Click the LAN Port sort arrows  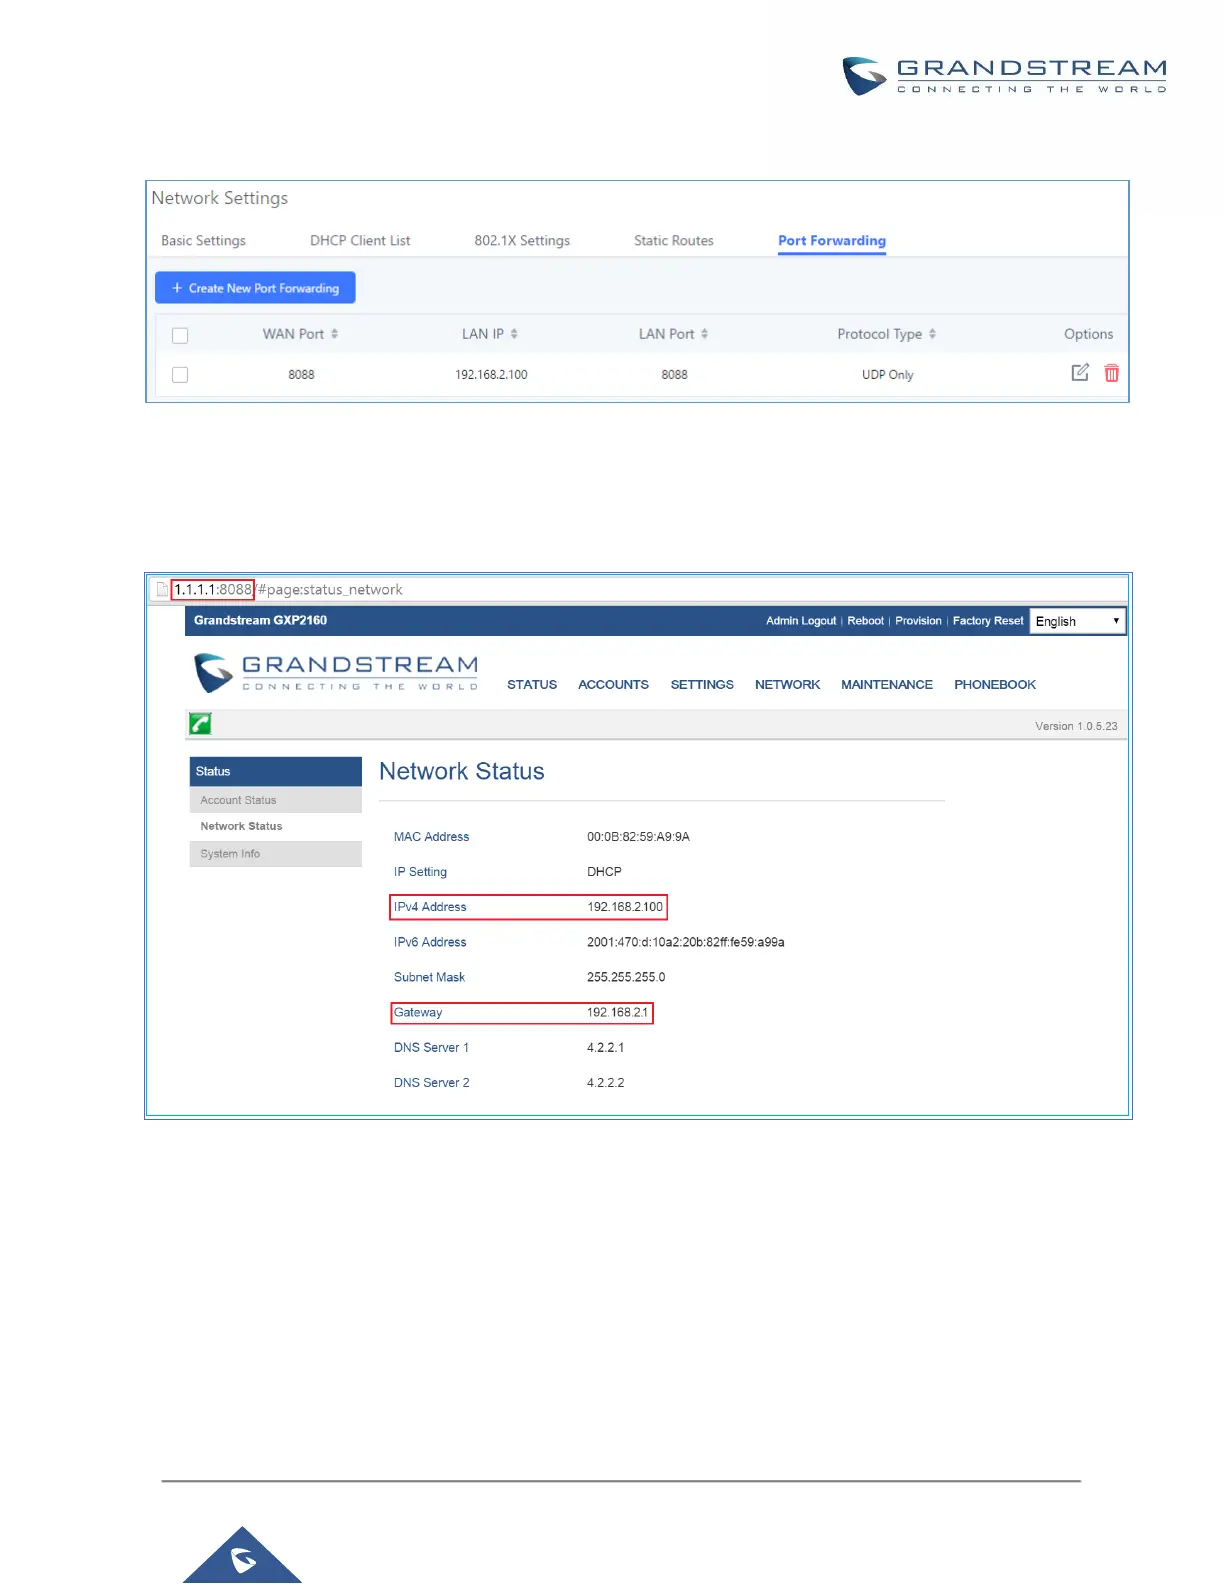point(704,334)
